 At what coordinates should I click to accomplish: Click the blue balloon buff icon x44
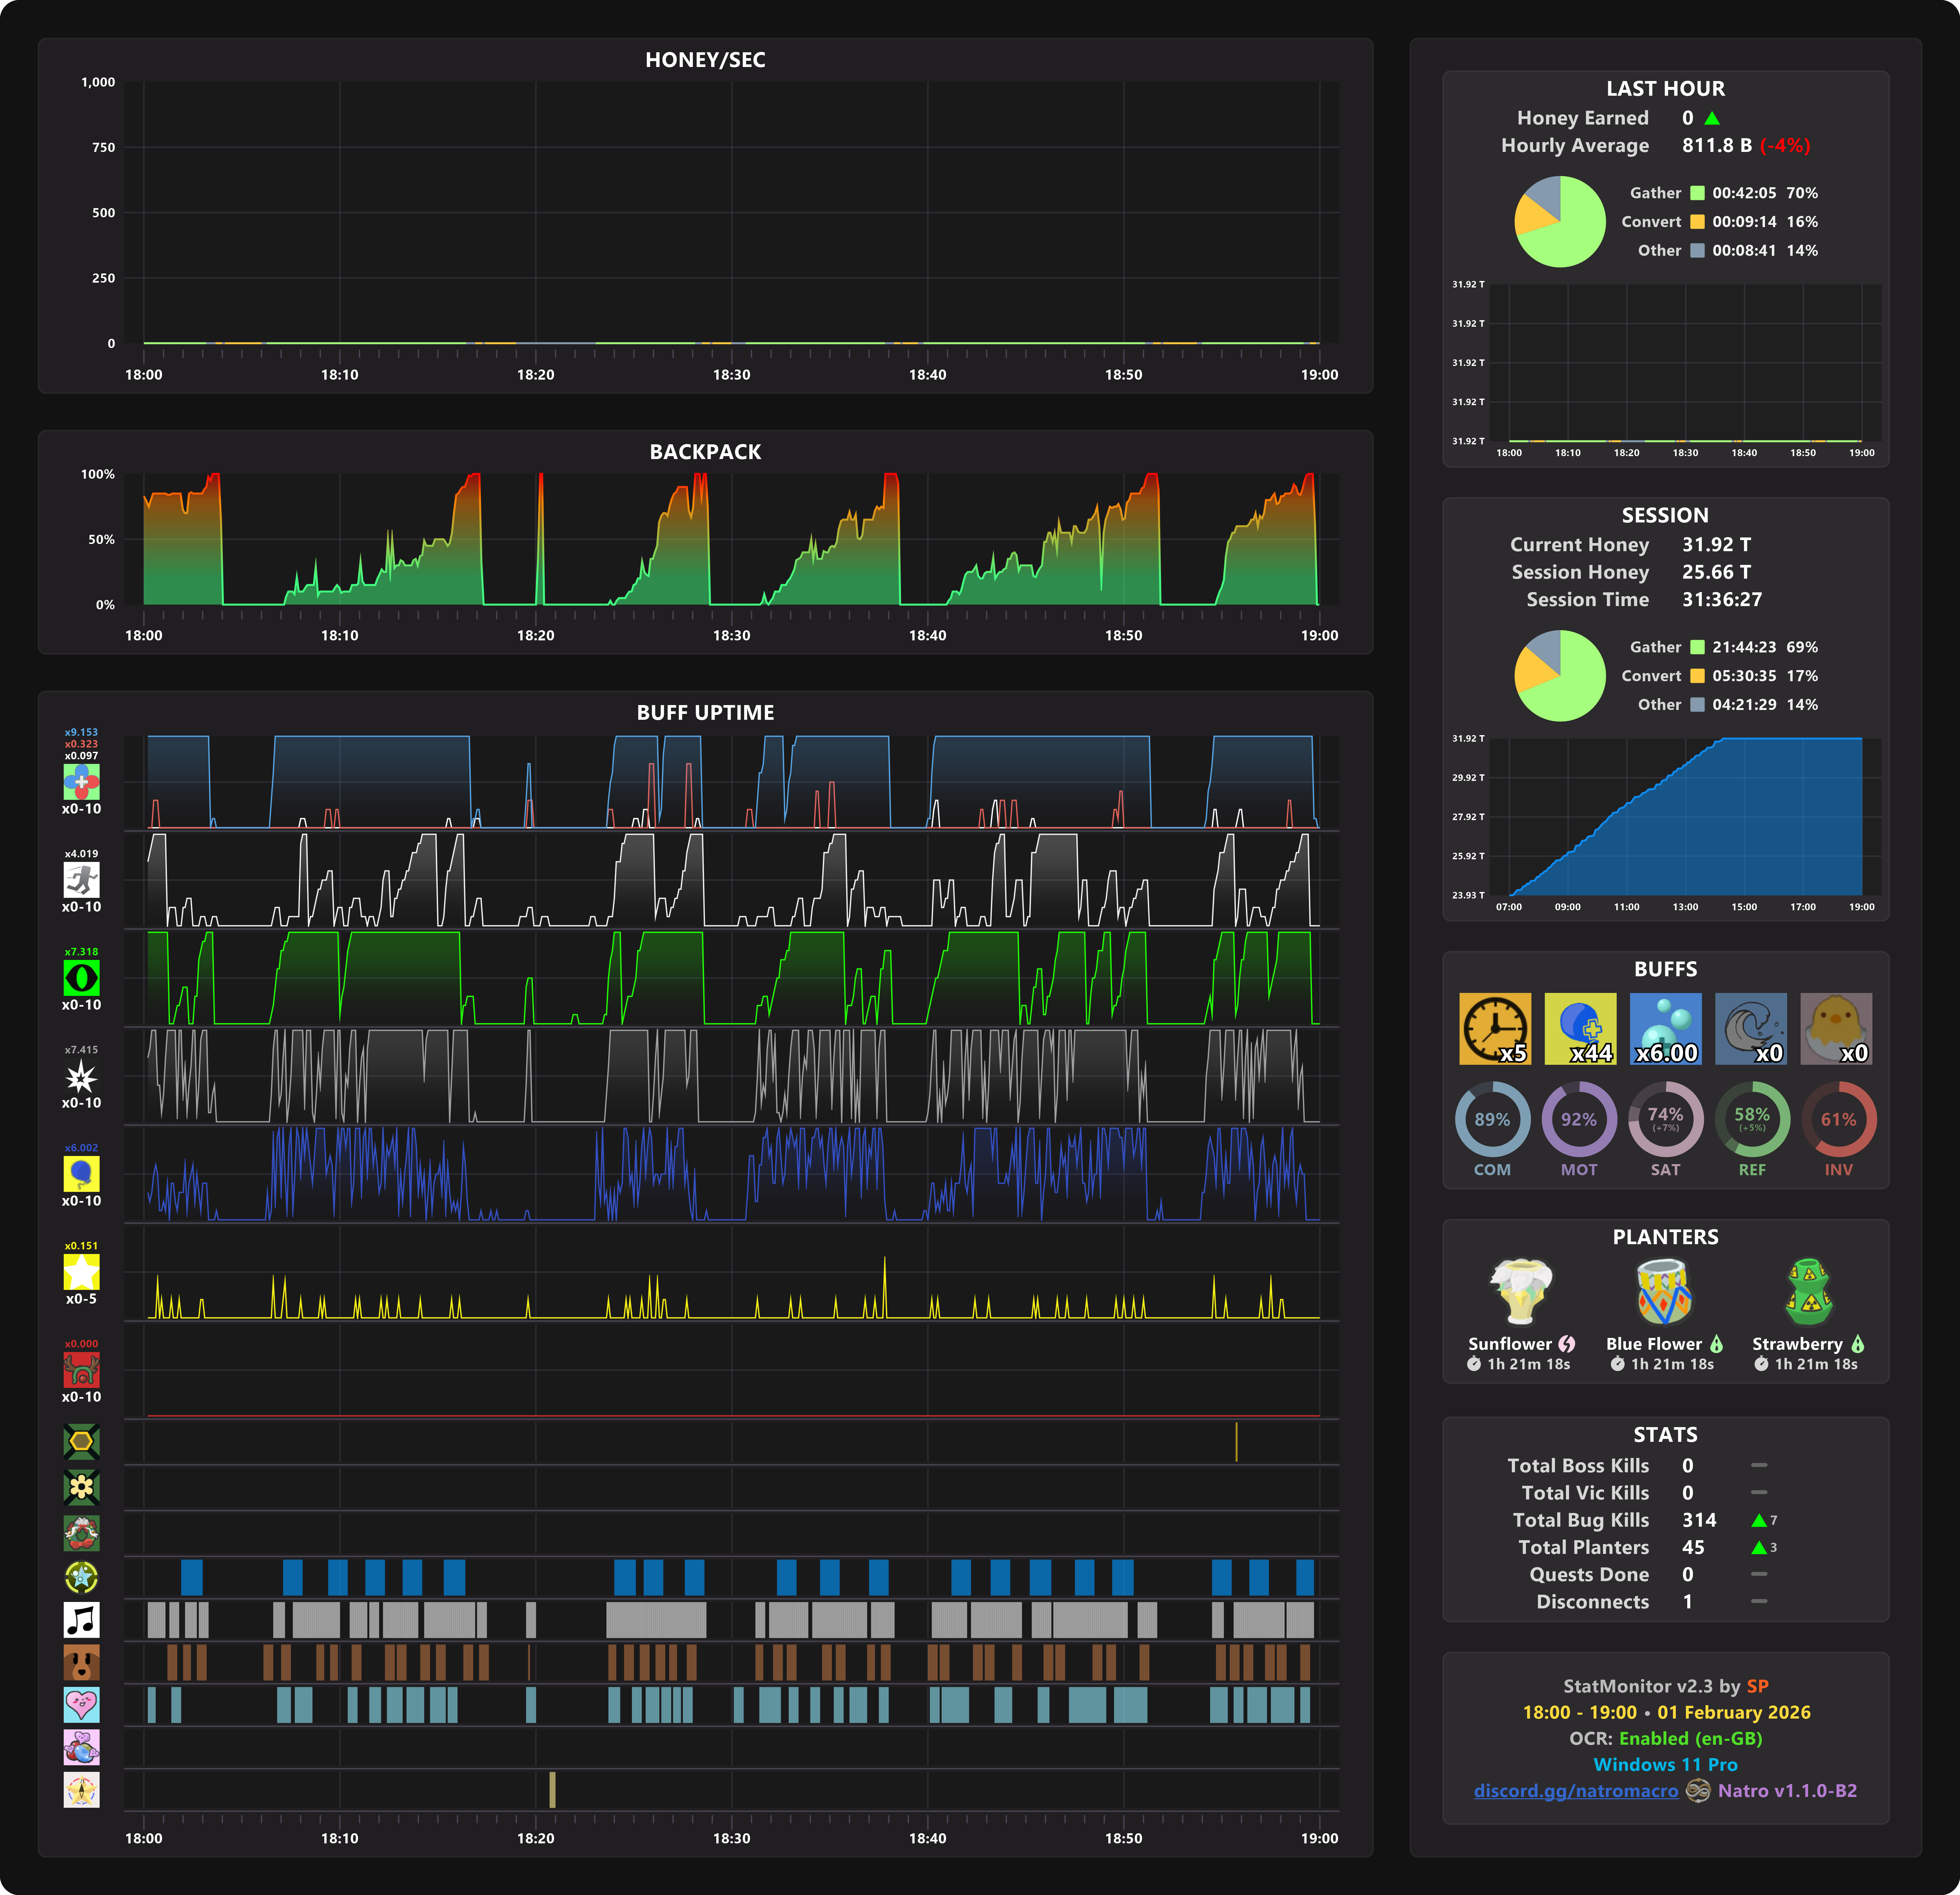coord(1580,1028)
